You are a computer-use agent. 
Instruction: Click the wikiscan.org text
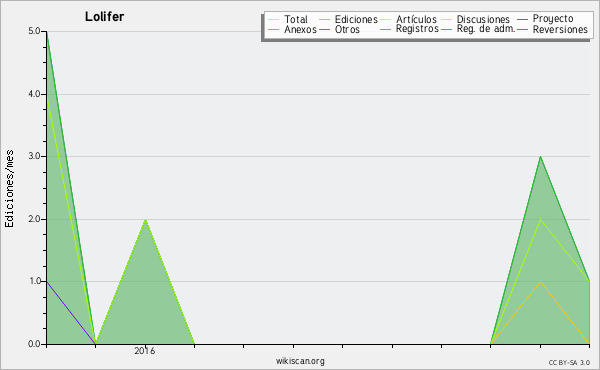300,361
